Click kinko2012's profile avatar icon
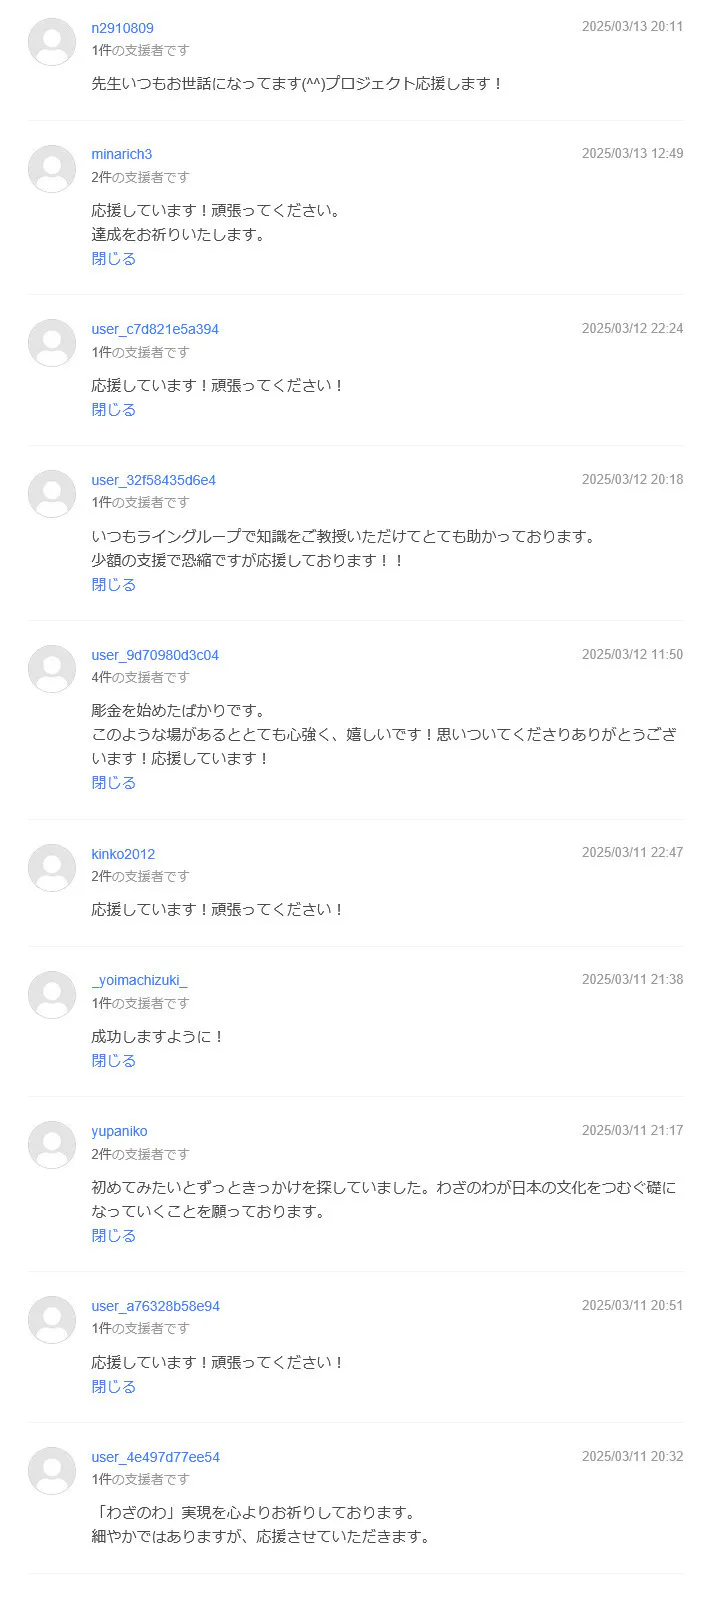The image size is (716, 1603). click(x=52, y=868)
